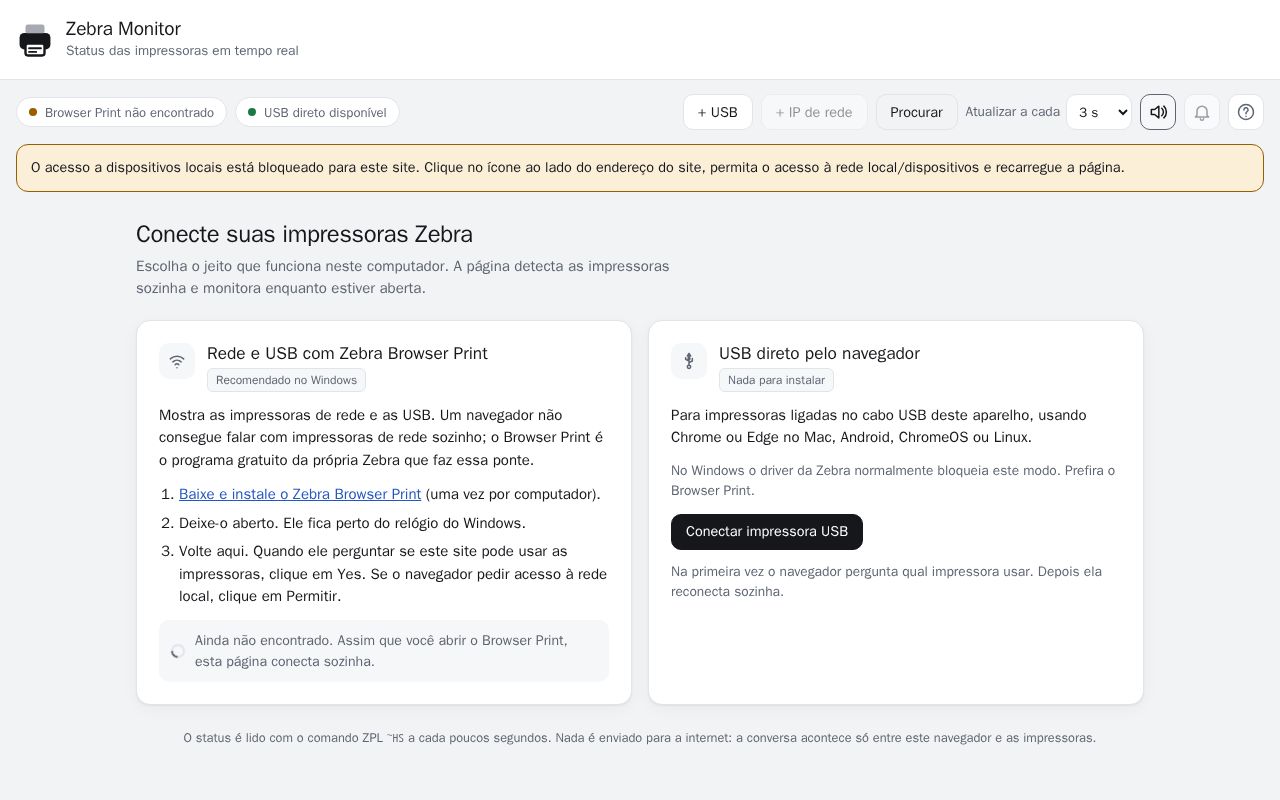Open "Baixe e instale o Zebra Browser Print" link
1280x800 pixels.
(x=300, y=494)
